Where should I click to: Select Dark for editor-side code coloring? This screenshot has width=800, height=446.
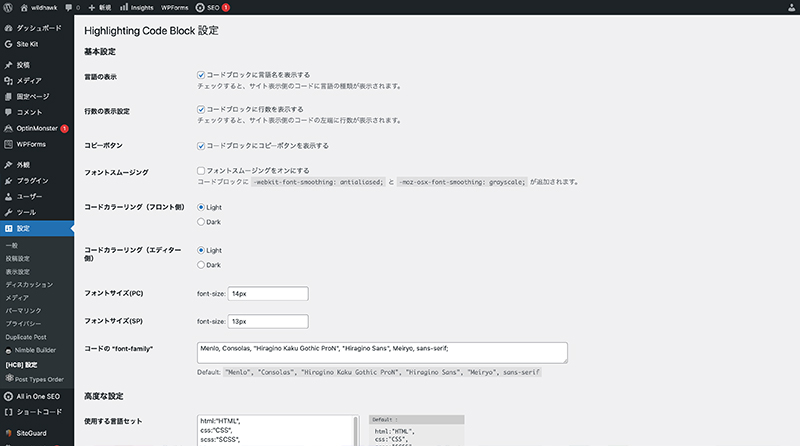[x=202, y=265]
